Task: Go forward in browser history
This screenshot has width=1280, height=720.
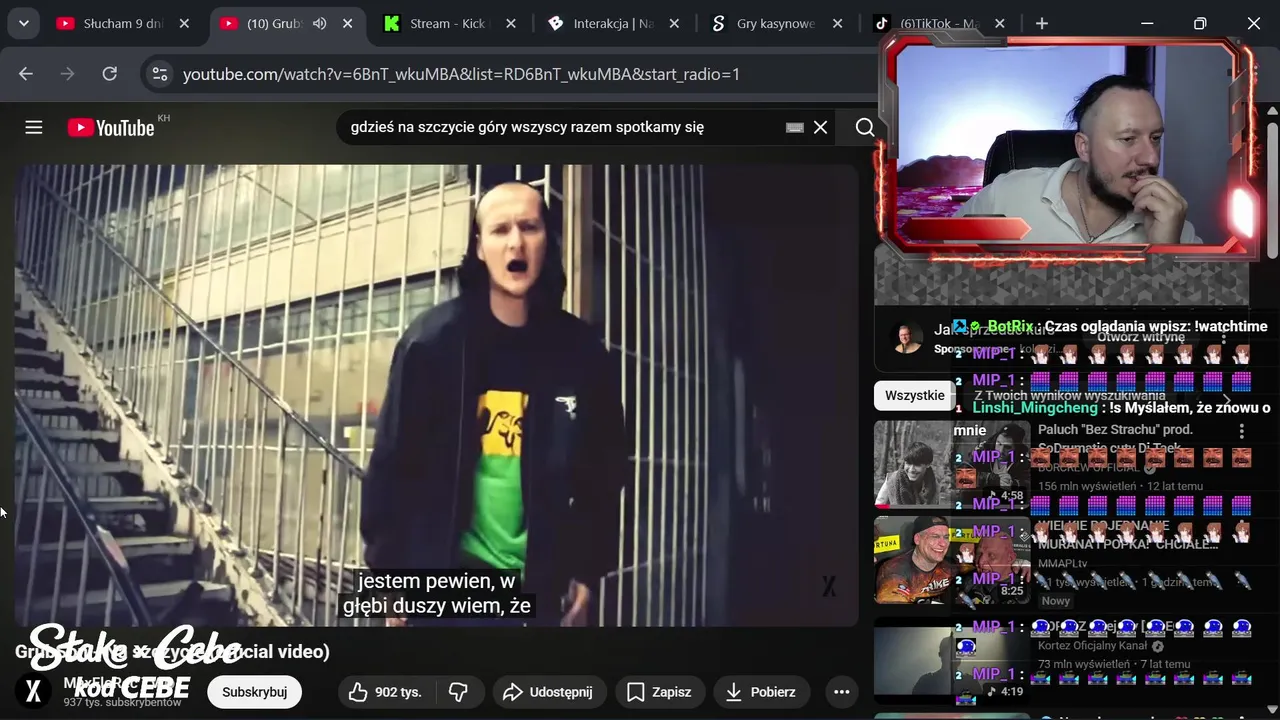Action: 68,73
